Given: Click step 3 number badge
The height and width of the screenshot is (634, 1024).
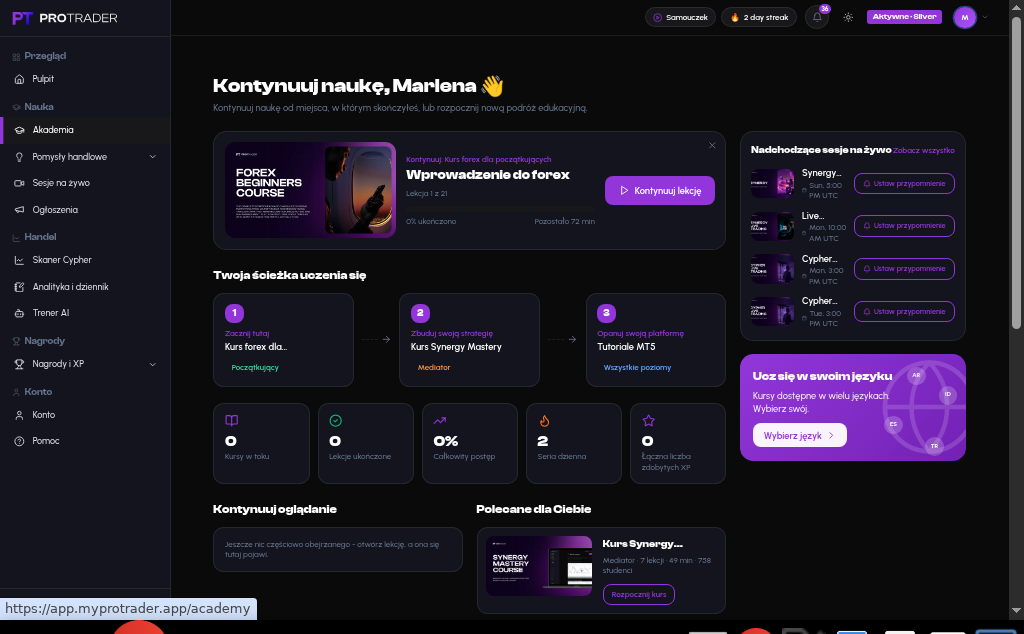Looking at the screenshot, I should (606, 313).
